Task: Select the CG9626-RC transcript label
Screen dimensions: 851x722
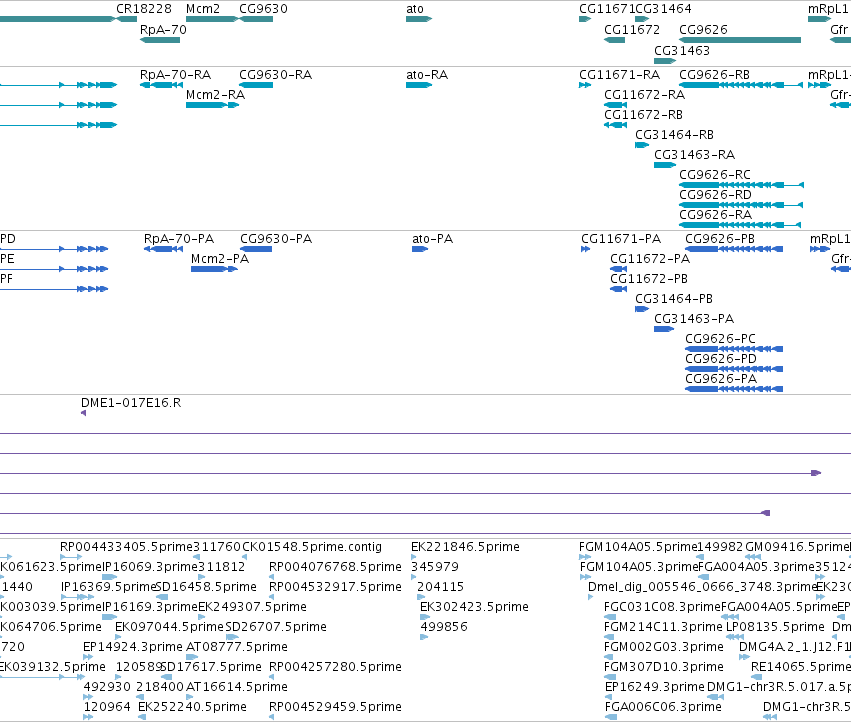Action: [x=715, y=175]
